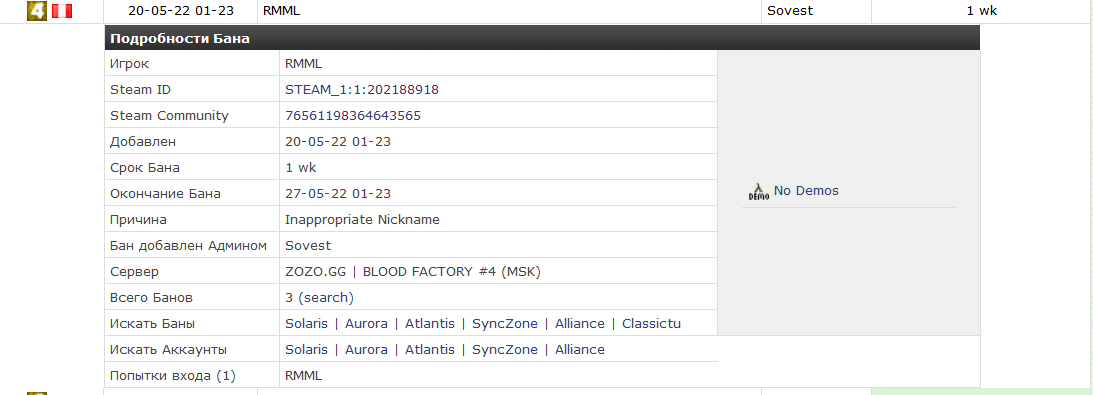1093x395 pixels.
Task: Search bans on SyncZone
Action: [x=505, y=323]
